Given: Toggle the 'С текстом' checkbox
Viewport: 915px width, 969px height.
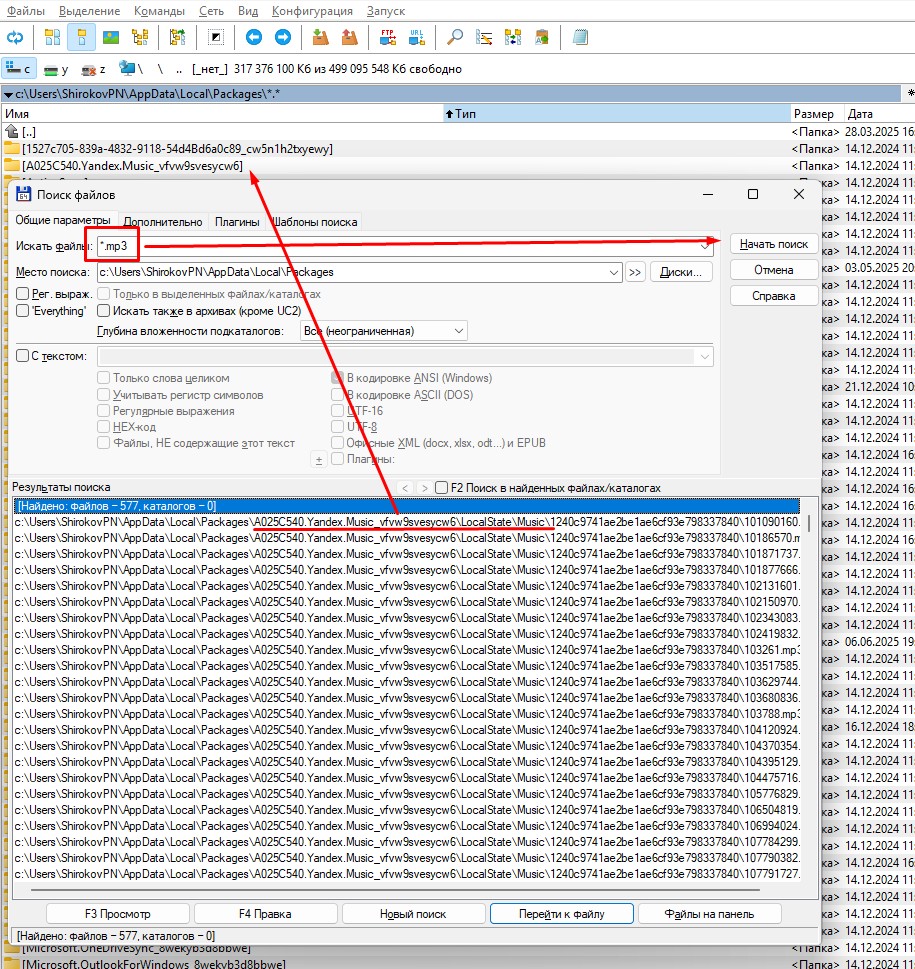Looking at the screenshot, I should (23, 356).
